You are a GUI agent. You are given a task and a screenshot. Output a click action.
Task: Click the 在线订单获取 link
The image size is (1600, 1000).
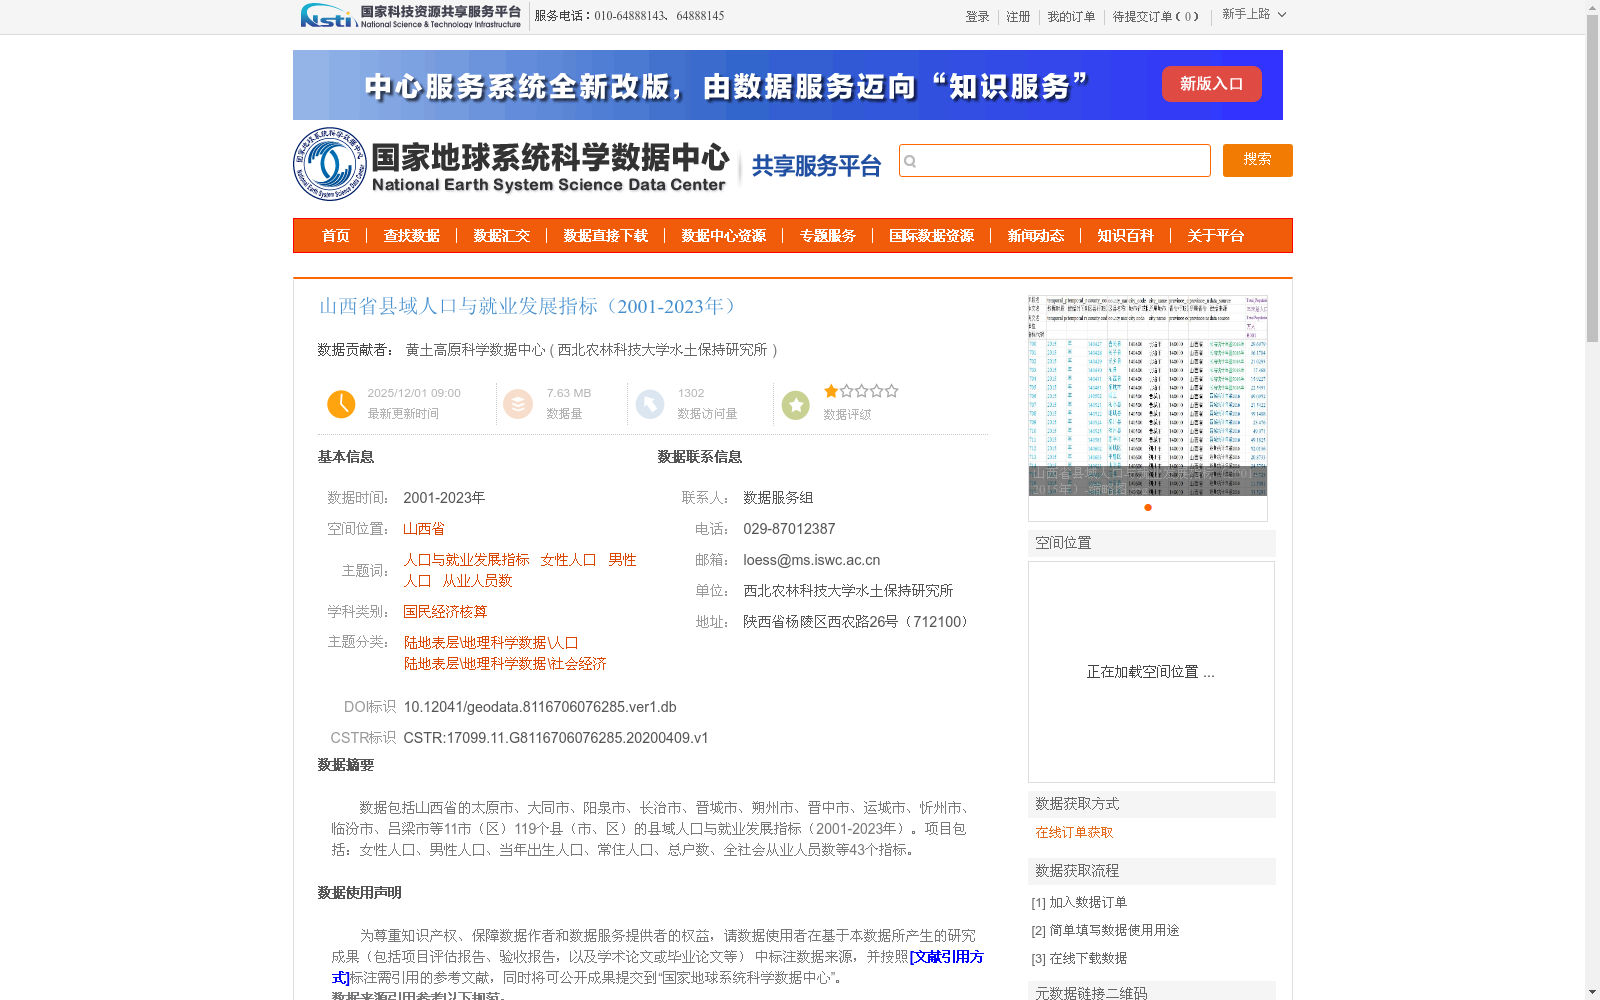click(x=1074, y=832)
